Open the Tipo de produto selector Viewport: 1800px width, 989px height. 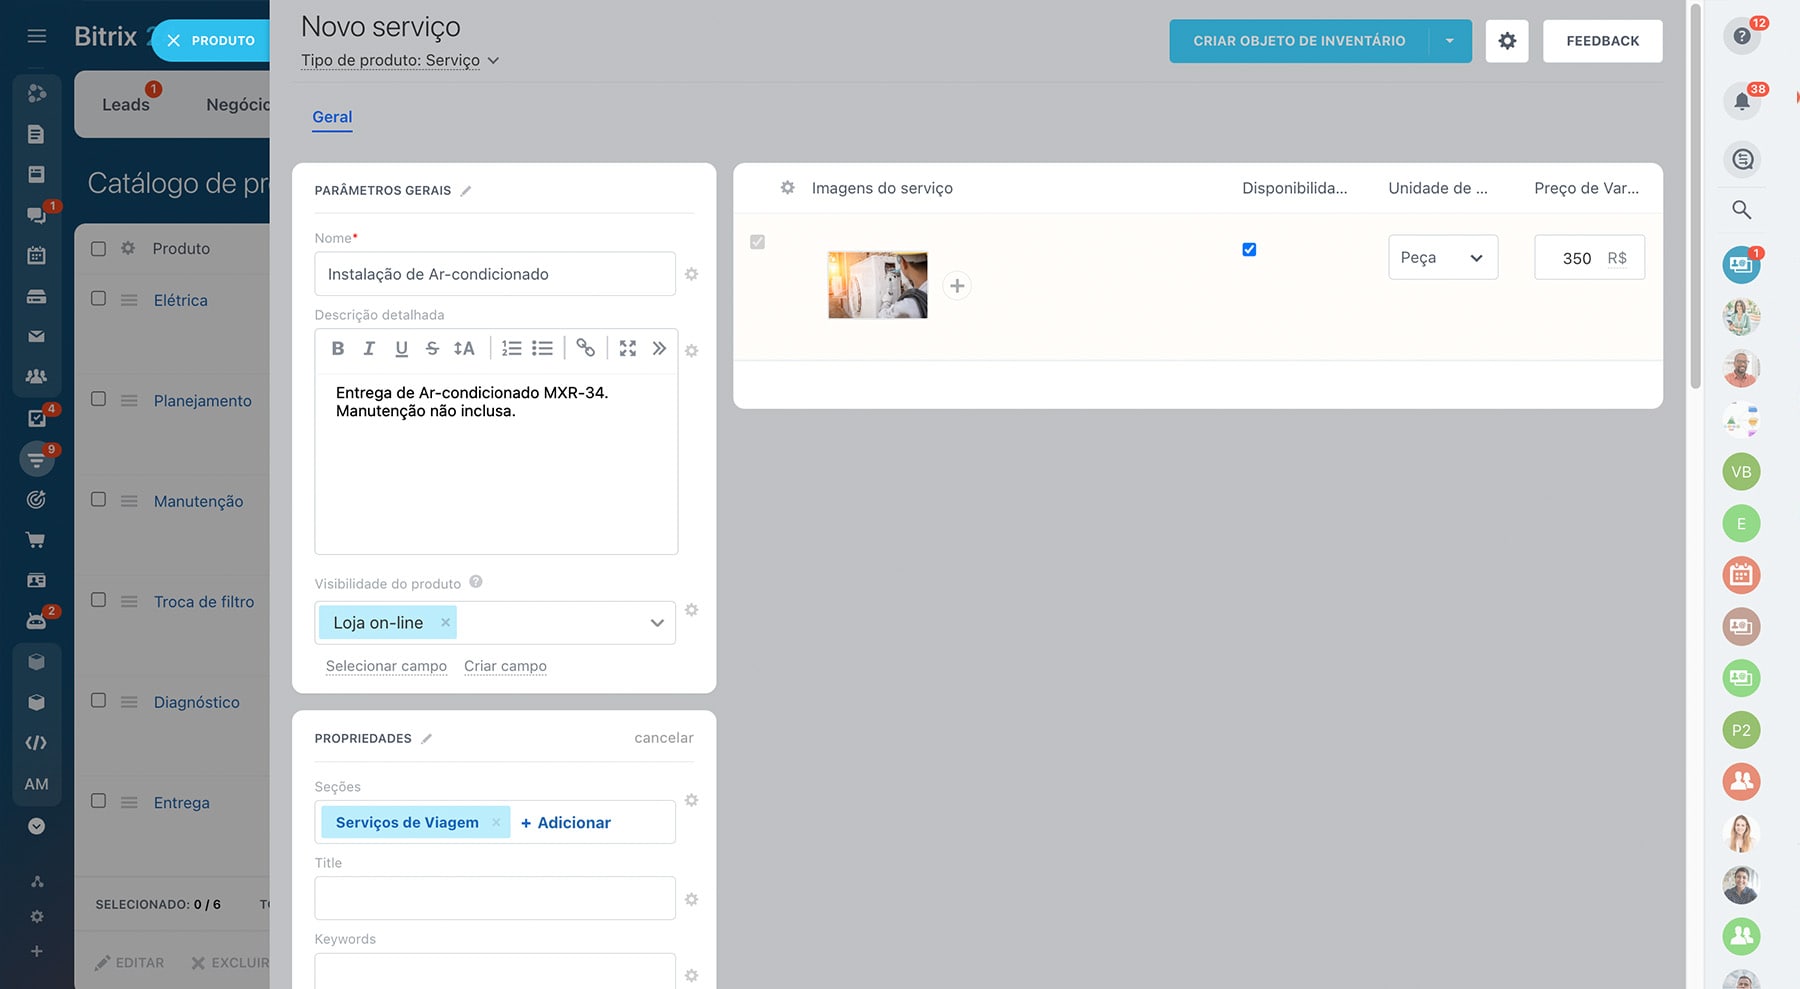pyautogui.click(x=399, y=60)
